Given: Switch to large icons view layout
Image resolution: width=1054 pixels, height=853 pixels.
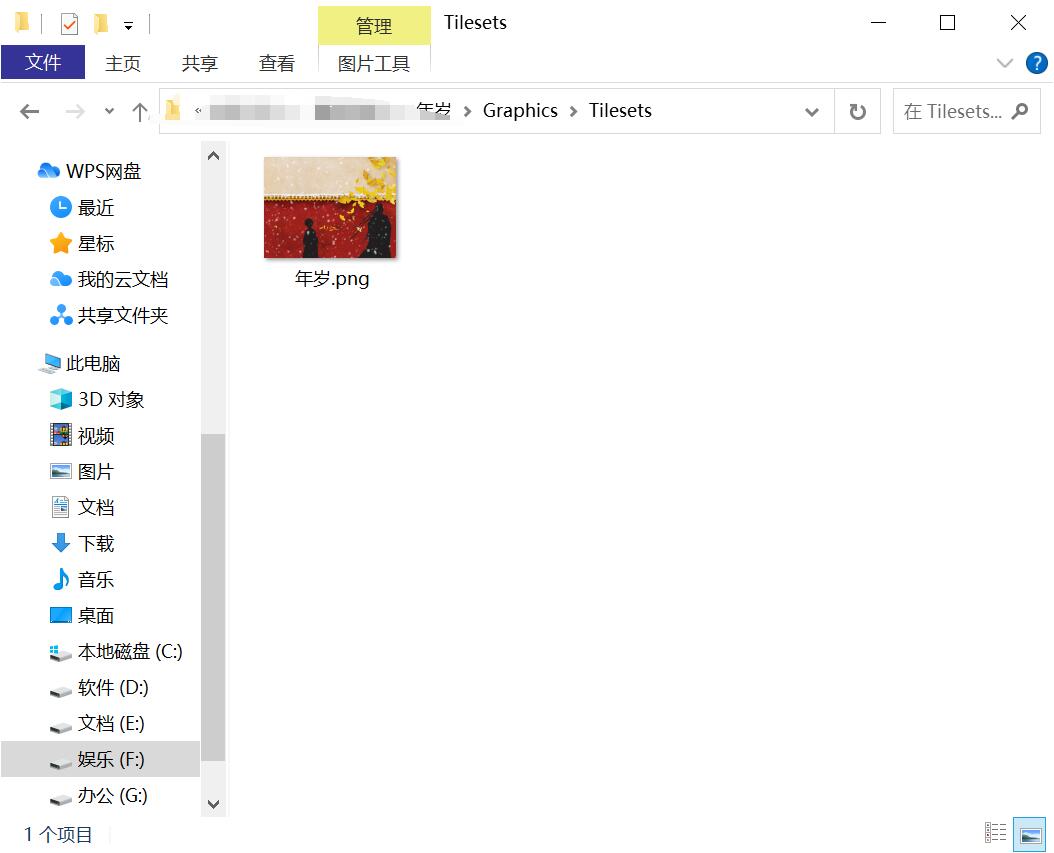Looking at the screenshot, I should [1030, 834].
